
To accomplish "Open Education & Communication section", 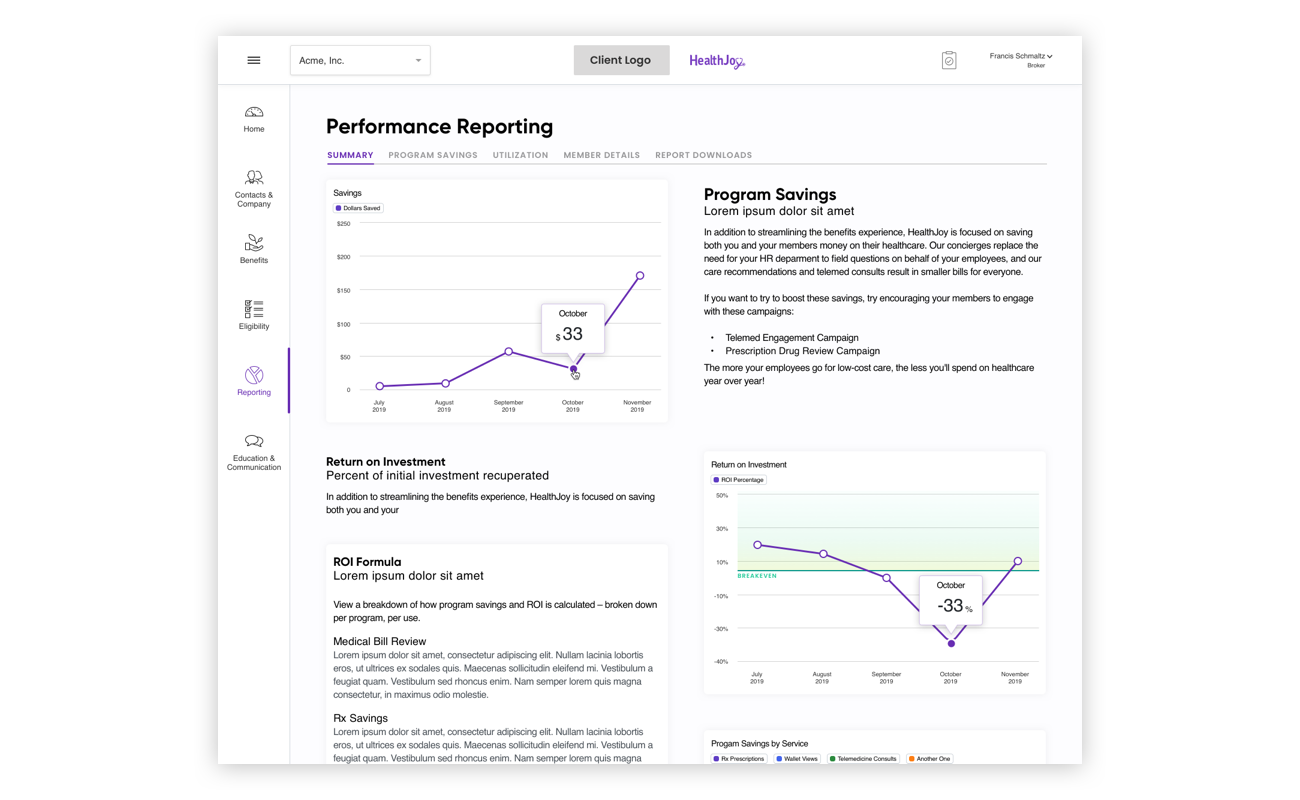I will point(254,453).
